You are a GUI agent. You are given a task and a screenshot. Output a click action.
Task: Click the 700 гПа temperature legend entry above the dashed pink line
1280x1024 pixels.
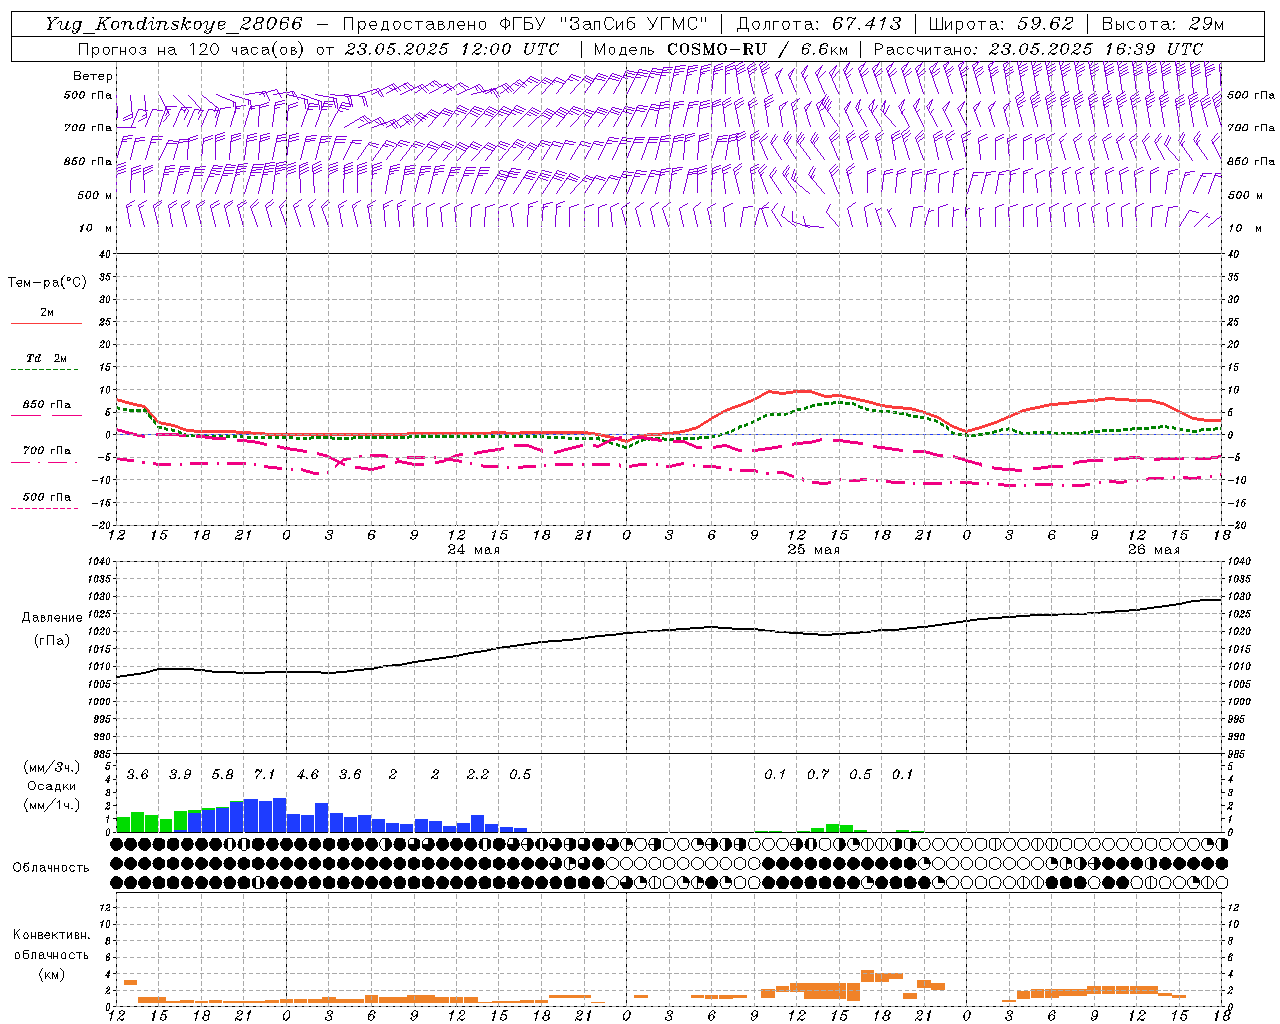(x=47, y=451)
